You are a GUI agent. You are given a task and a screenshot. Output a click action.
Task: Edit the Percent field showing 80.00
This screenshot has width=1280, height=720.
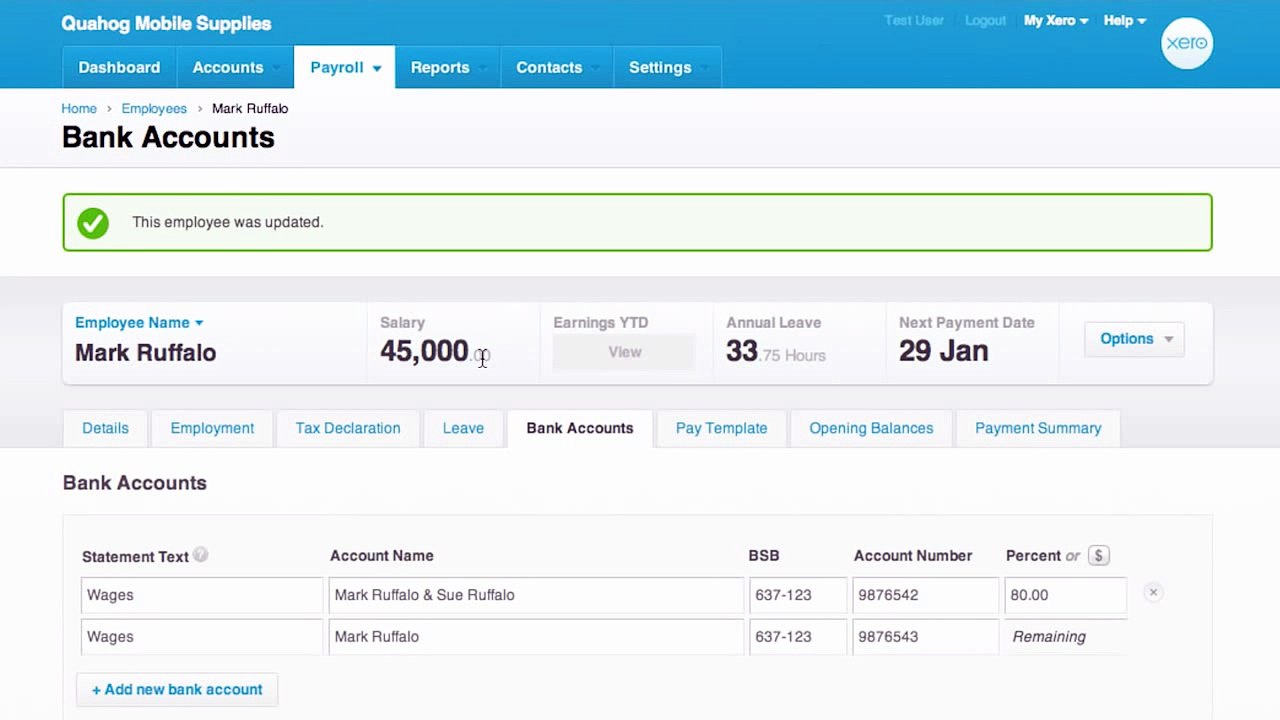pyautogui.click(x=1065, y=595)
